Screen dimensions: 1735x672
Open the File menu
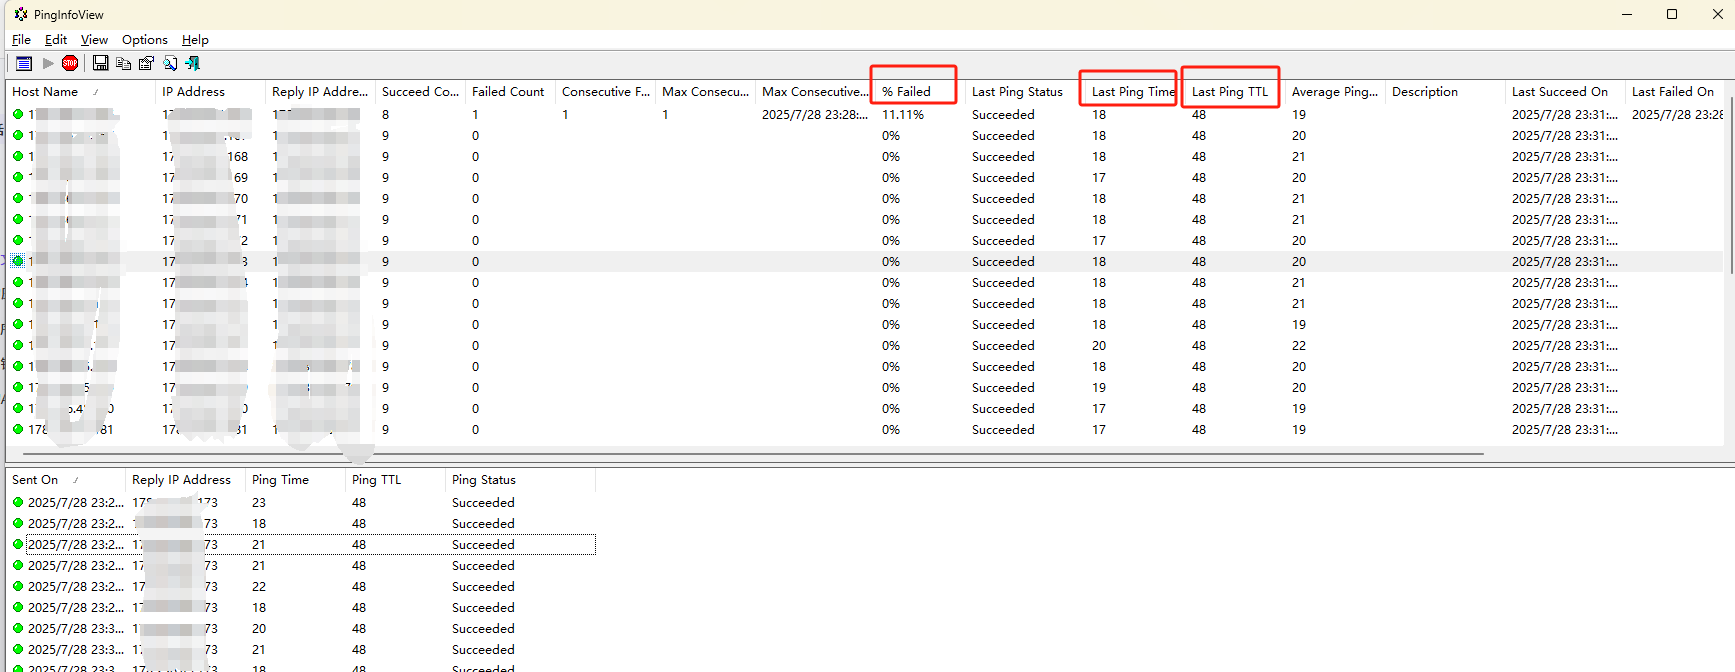tap(21, 40)
